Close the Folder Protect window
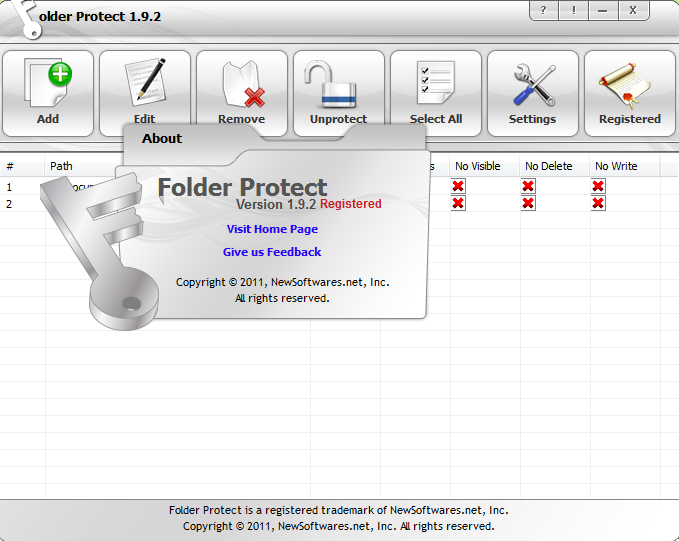 coord(633,10)
